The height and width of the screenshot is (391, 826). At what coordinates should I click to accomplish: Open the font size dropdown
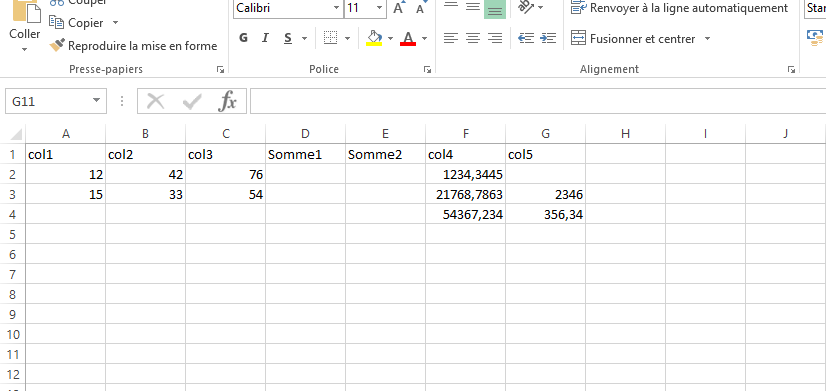[380, 8]
